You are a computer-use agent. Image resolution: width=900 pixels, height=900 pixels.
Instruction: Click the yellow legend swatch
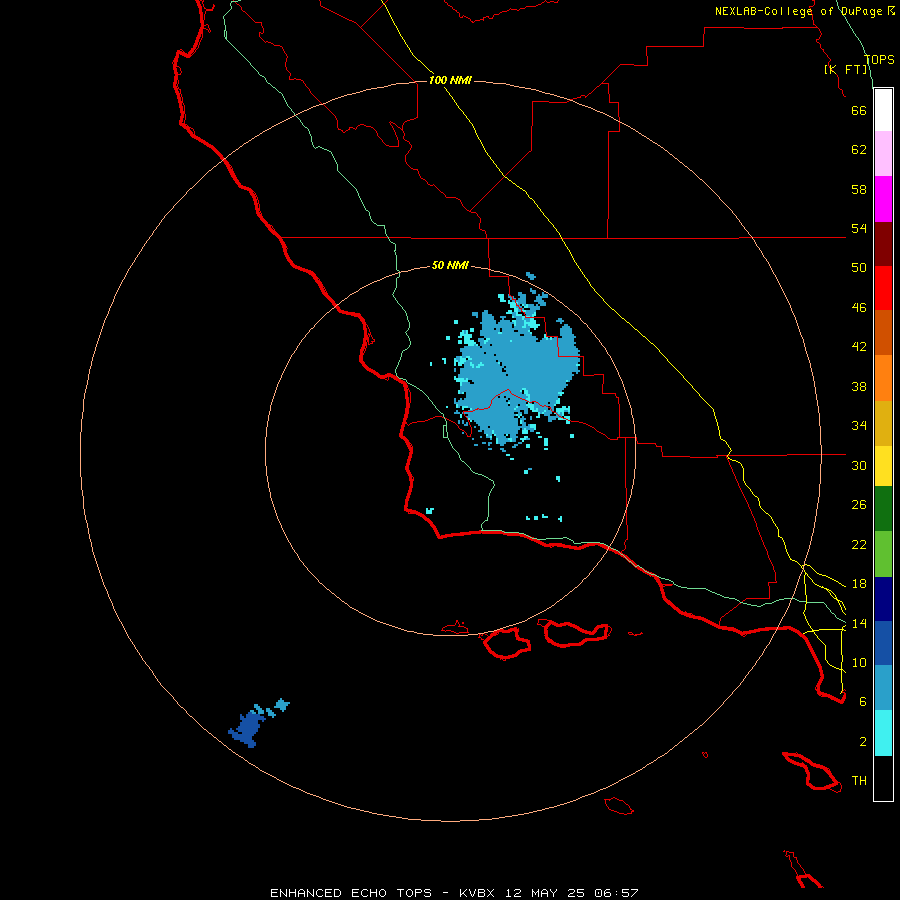tap(883, 466)
